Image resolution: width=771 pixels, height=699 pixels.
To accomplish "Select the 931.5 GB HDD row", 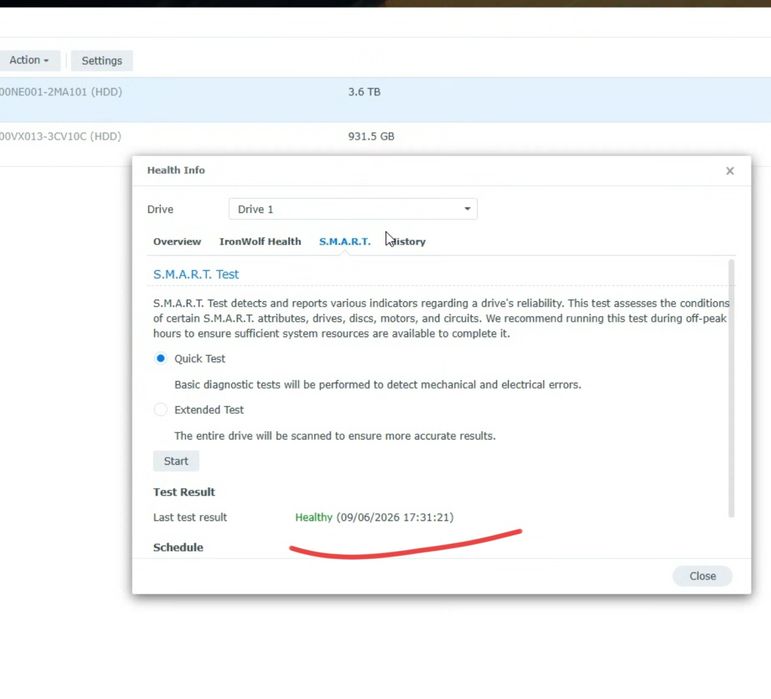I will point(386,144).
